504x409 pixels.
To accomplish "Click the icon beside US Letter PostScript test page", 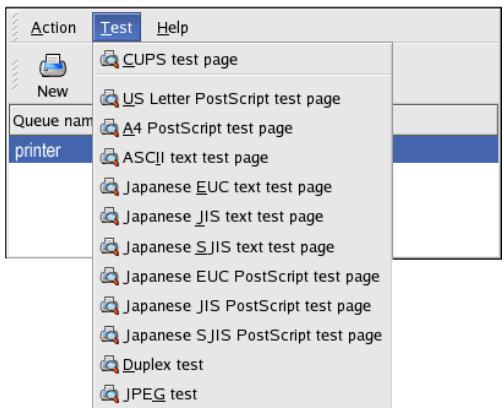I will point(110,99).
